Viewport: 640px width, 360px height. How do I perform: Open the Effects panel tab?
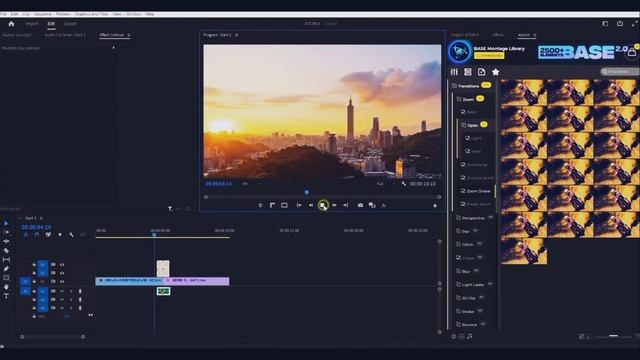(498, 35)
